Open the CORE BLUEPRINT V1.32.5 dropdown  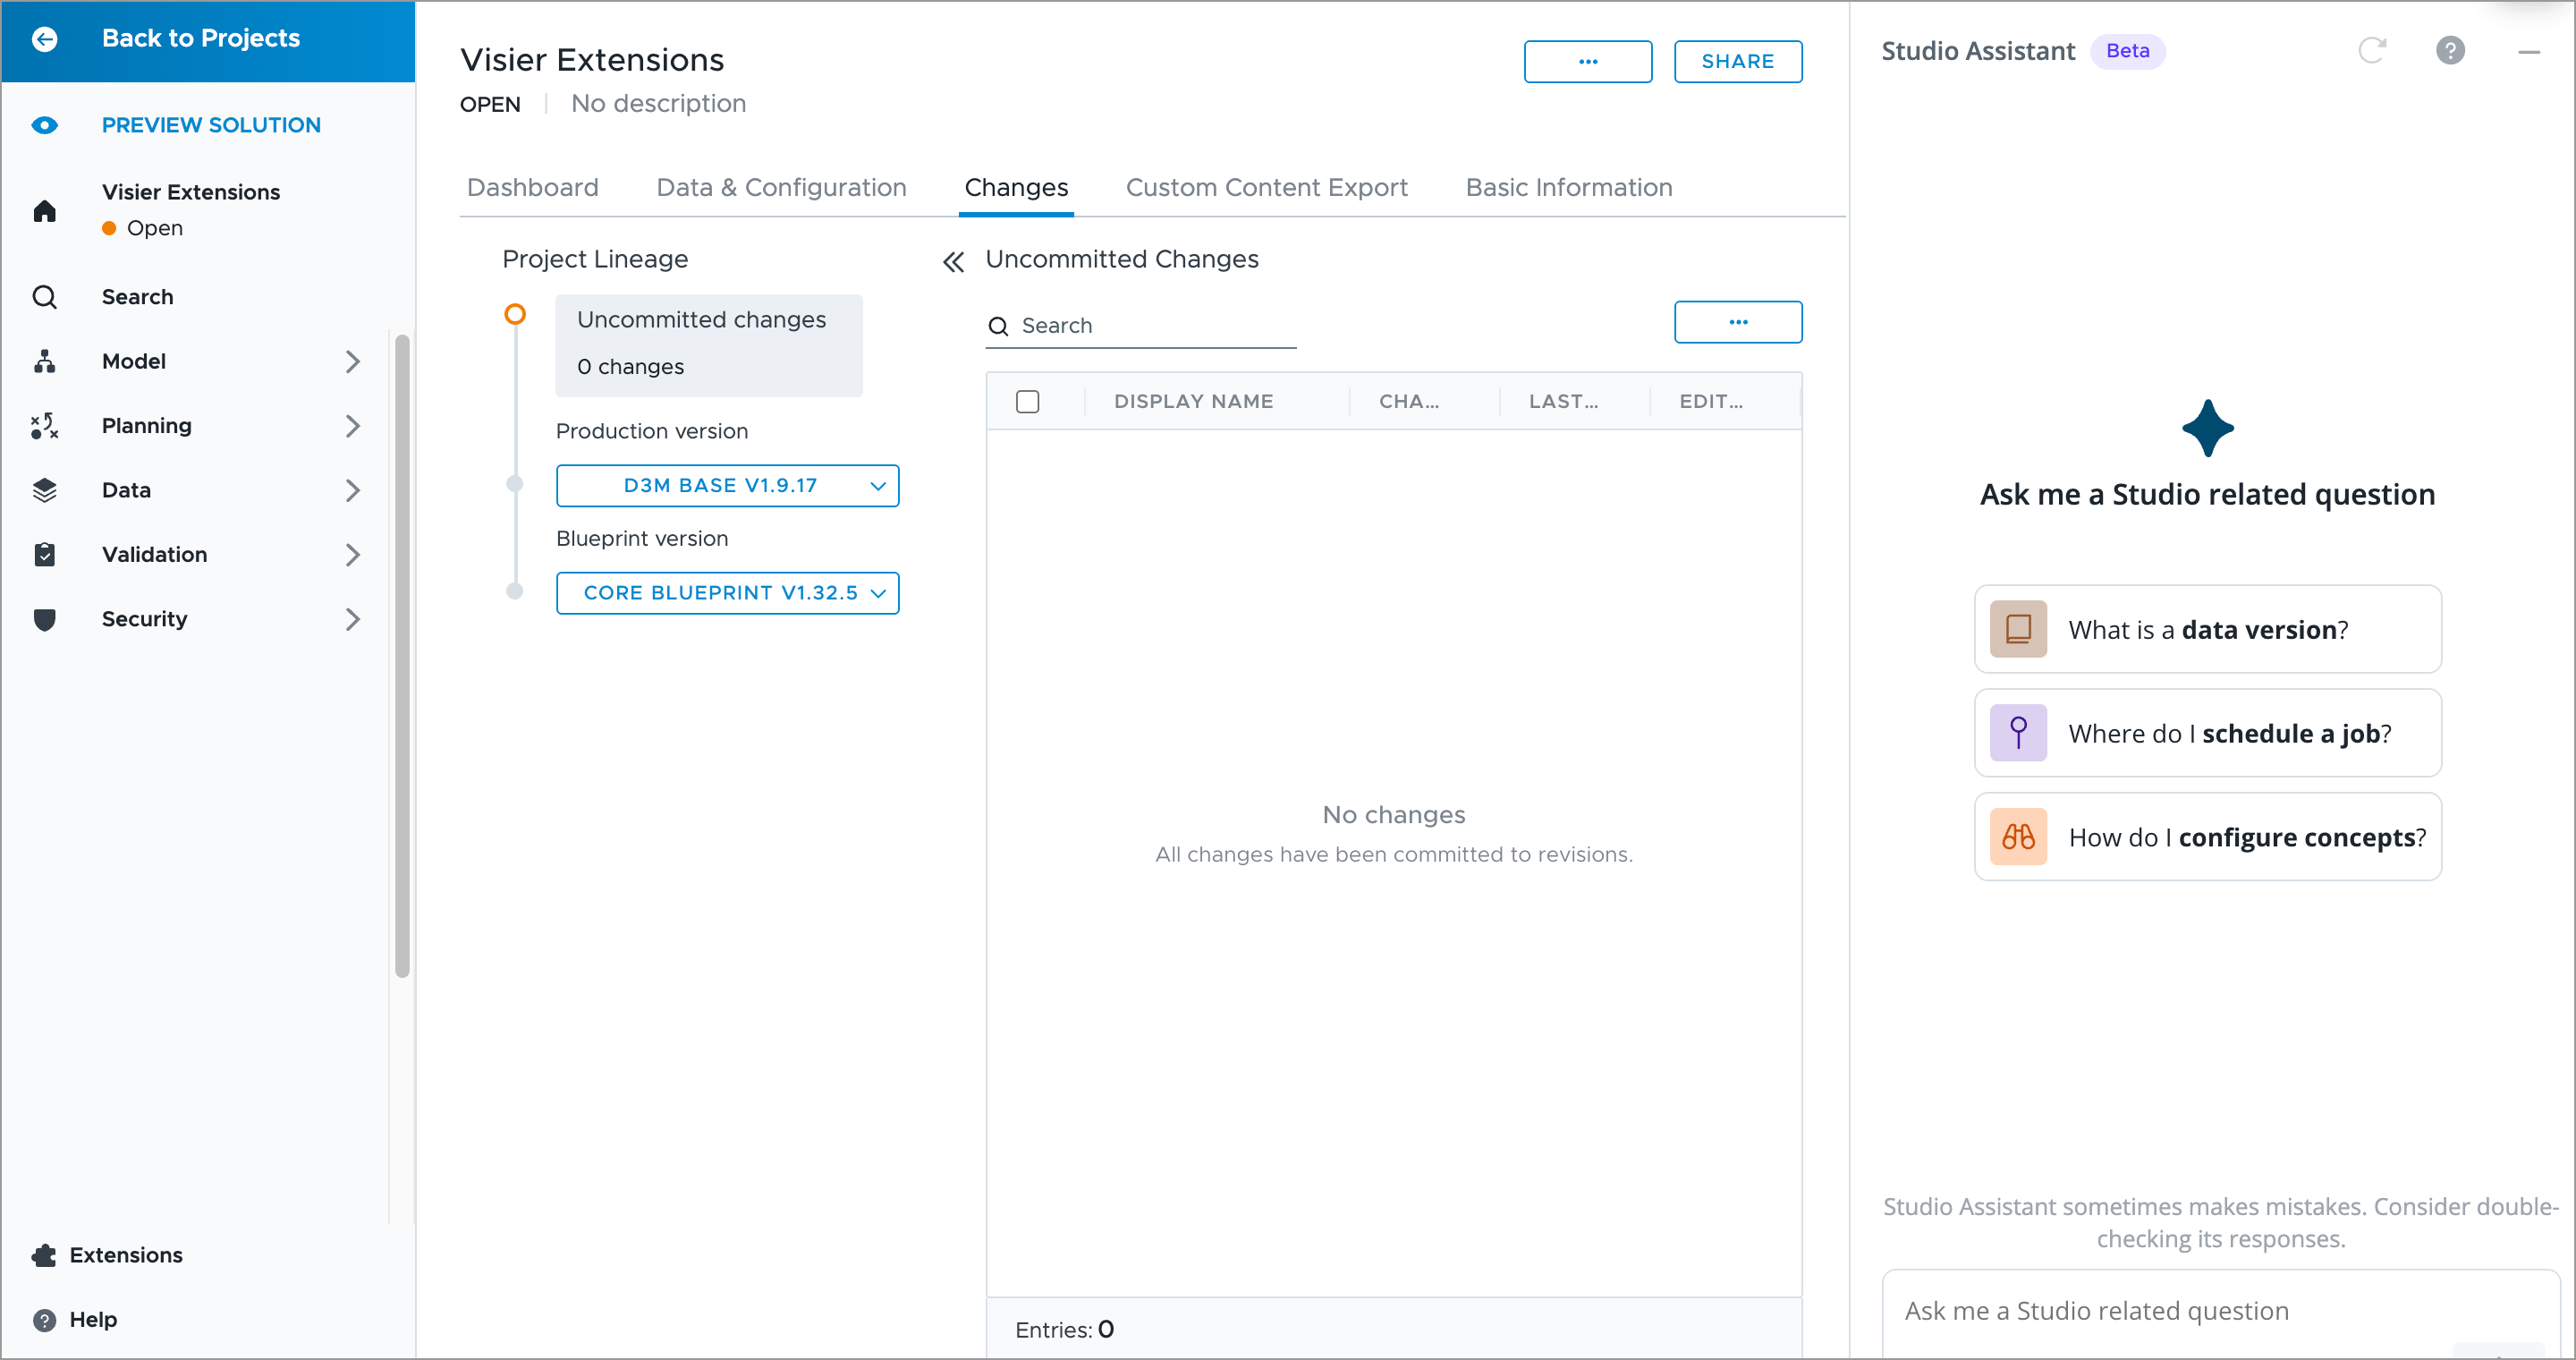(x=727, y=593)
